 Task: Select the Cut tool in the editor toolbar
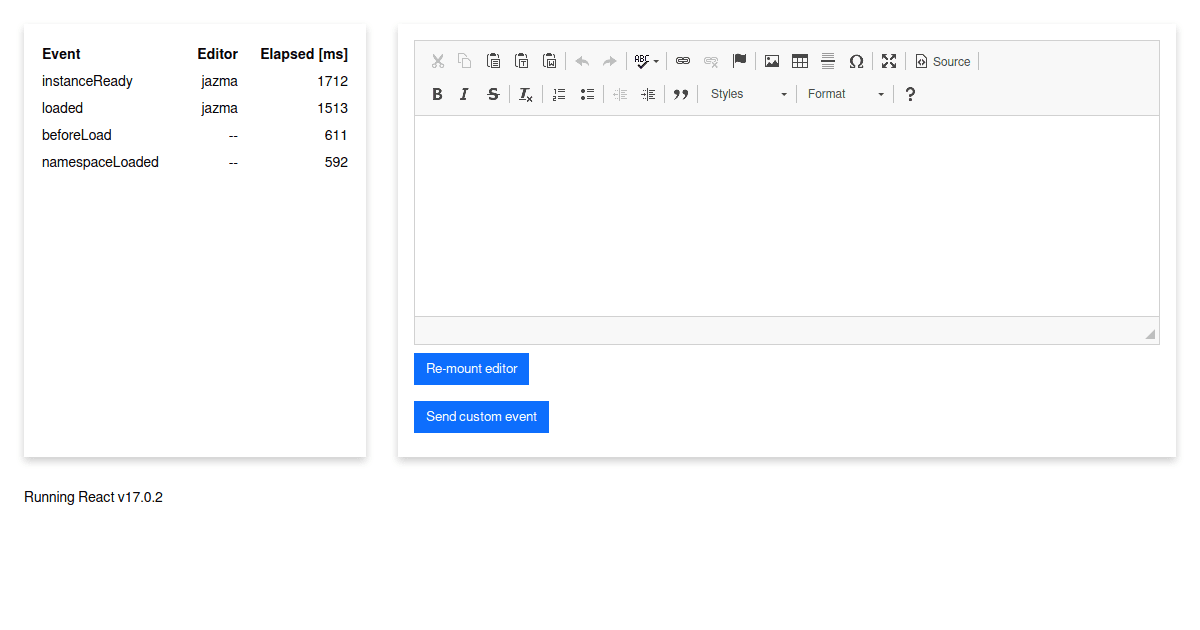pos(438,60)
